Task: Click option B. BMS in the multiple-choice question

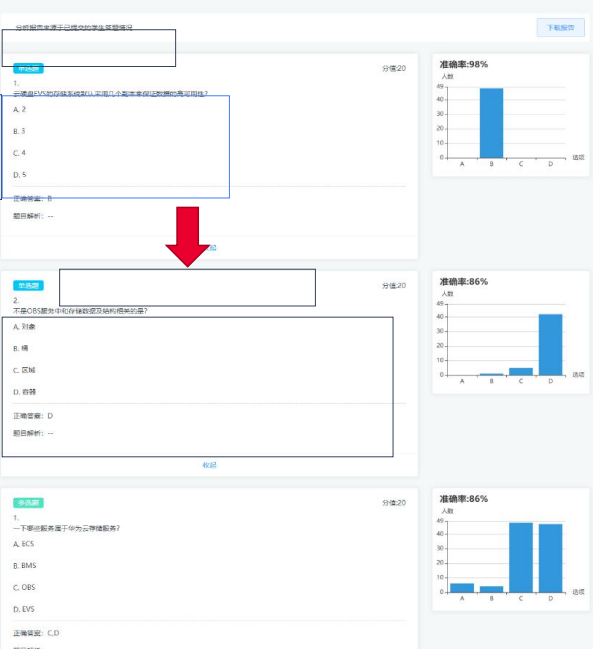Action: click(x=24, y=566)
